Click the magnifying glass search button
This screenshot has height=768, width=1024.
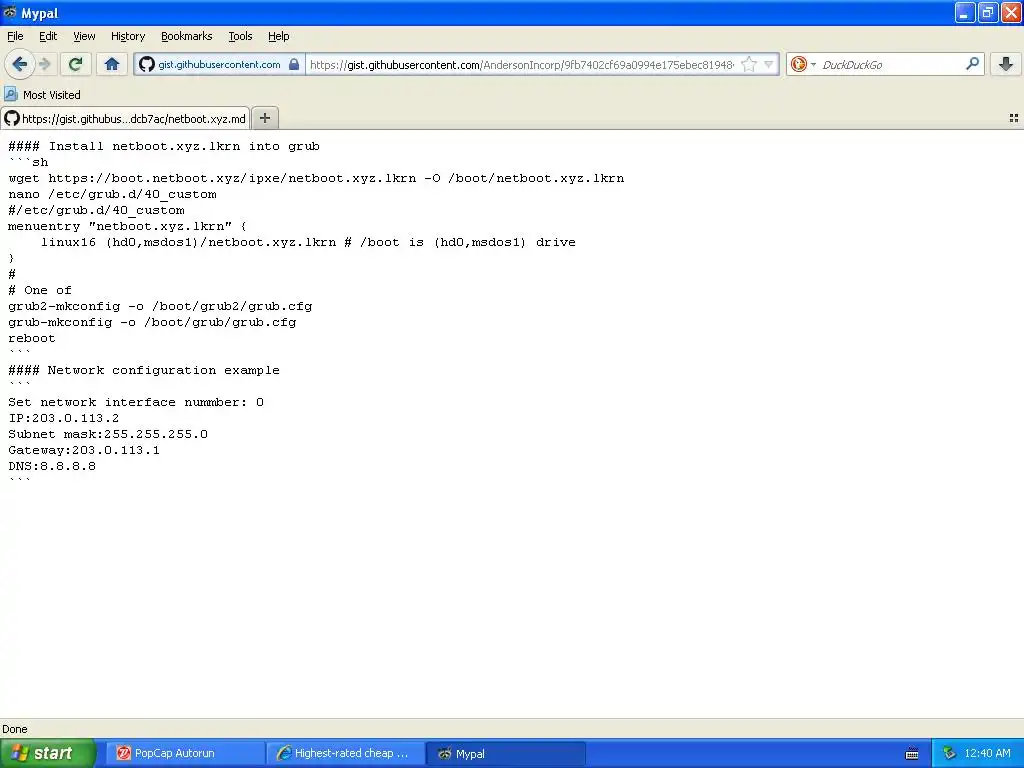(972, 63)
